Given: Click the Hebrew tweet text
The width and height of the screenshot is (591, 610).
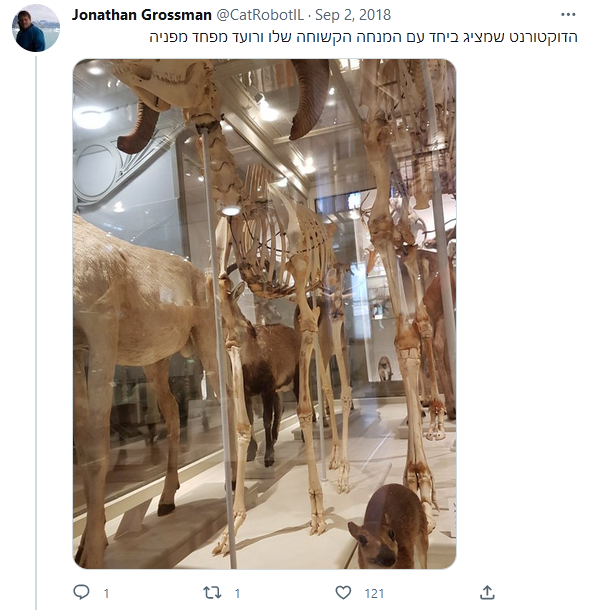Looking at the screenshot, I should click(x=363, y=37).
